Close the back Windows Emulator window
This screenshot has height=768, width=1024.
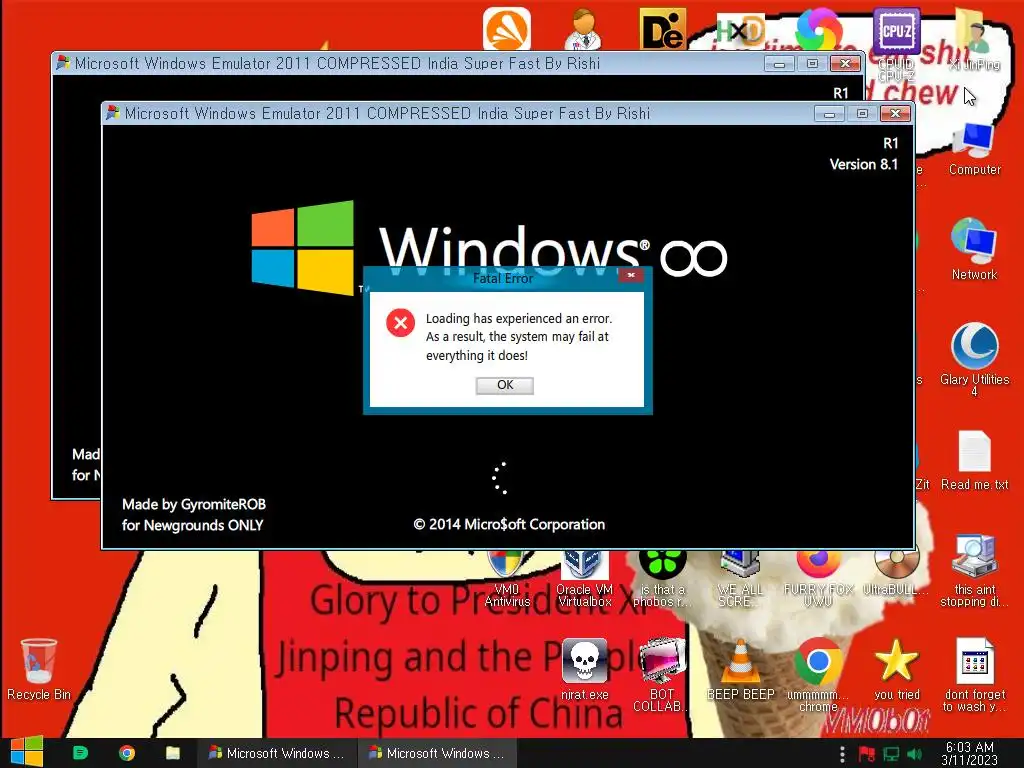[x=845, y=64]
